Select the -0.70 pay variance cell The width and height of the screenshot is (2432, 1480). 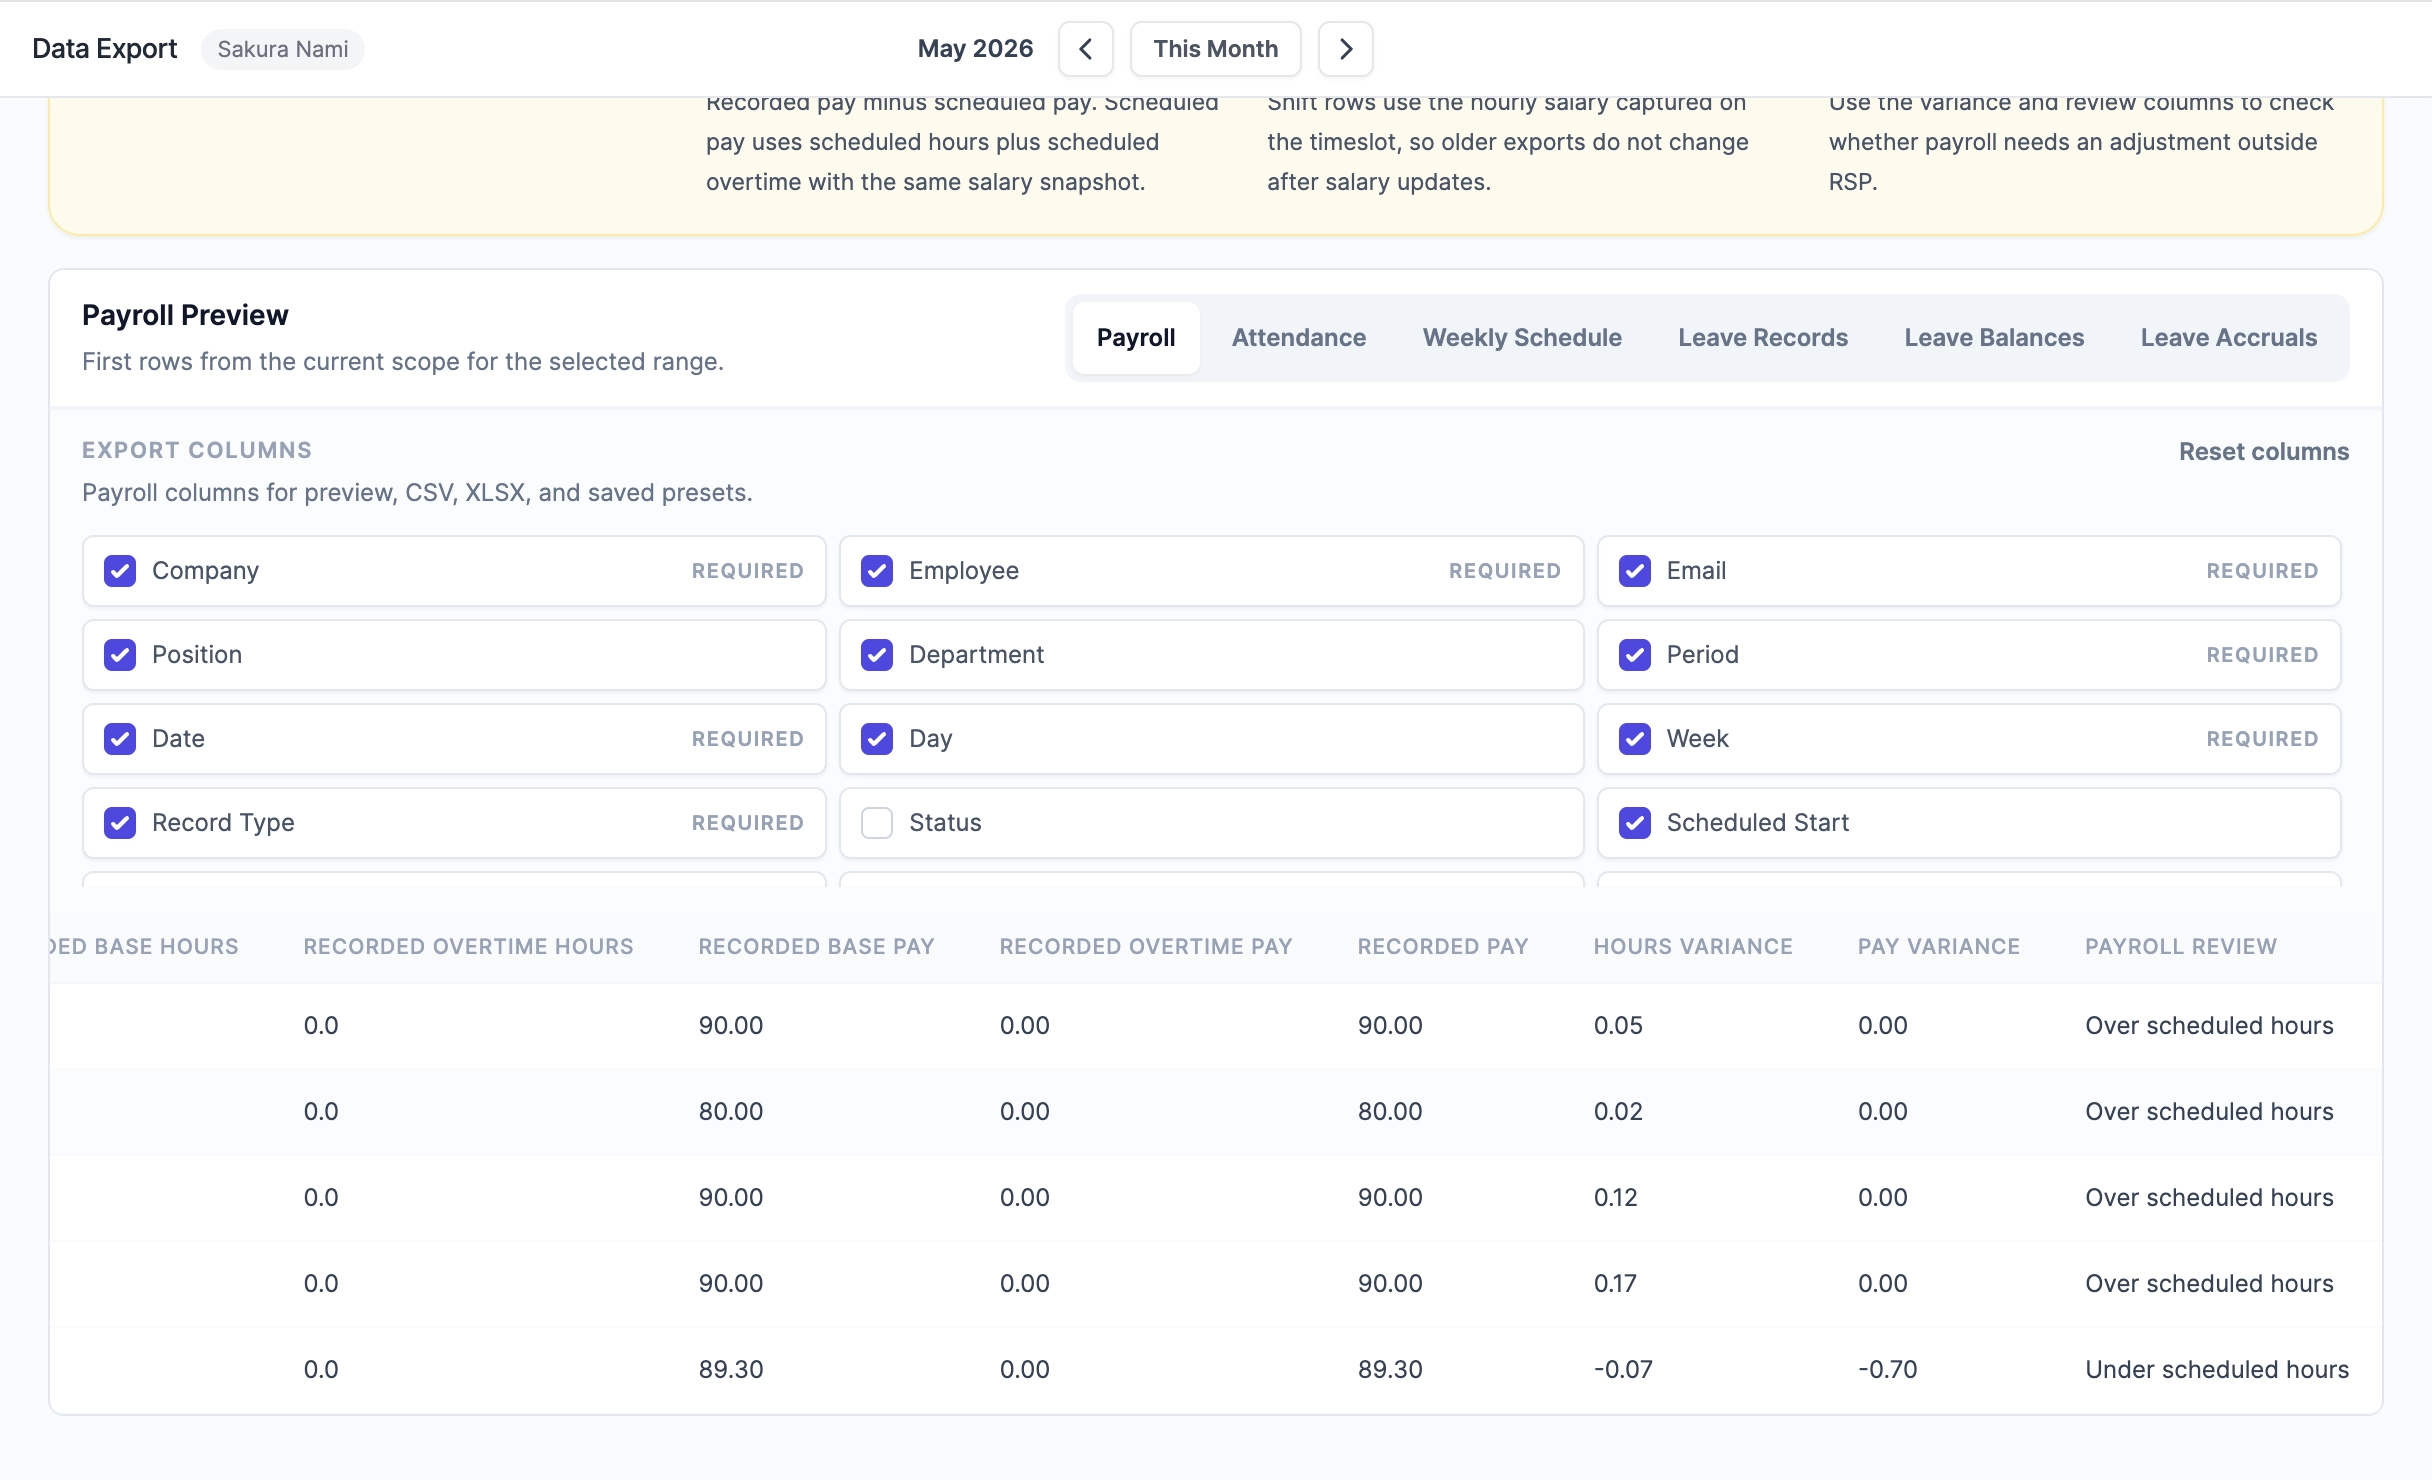[x=1888, y=1370]
